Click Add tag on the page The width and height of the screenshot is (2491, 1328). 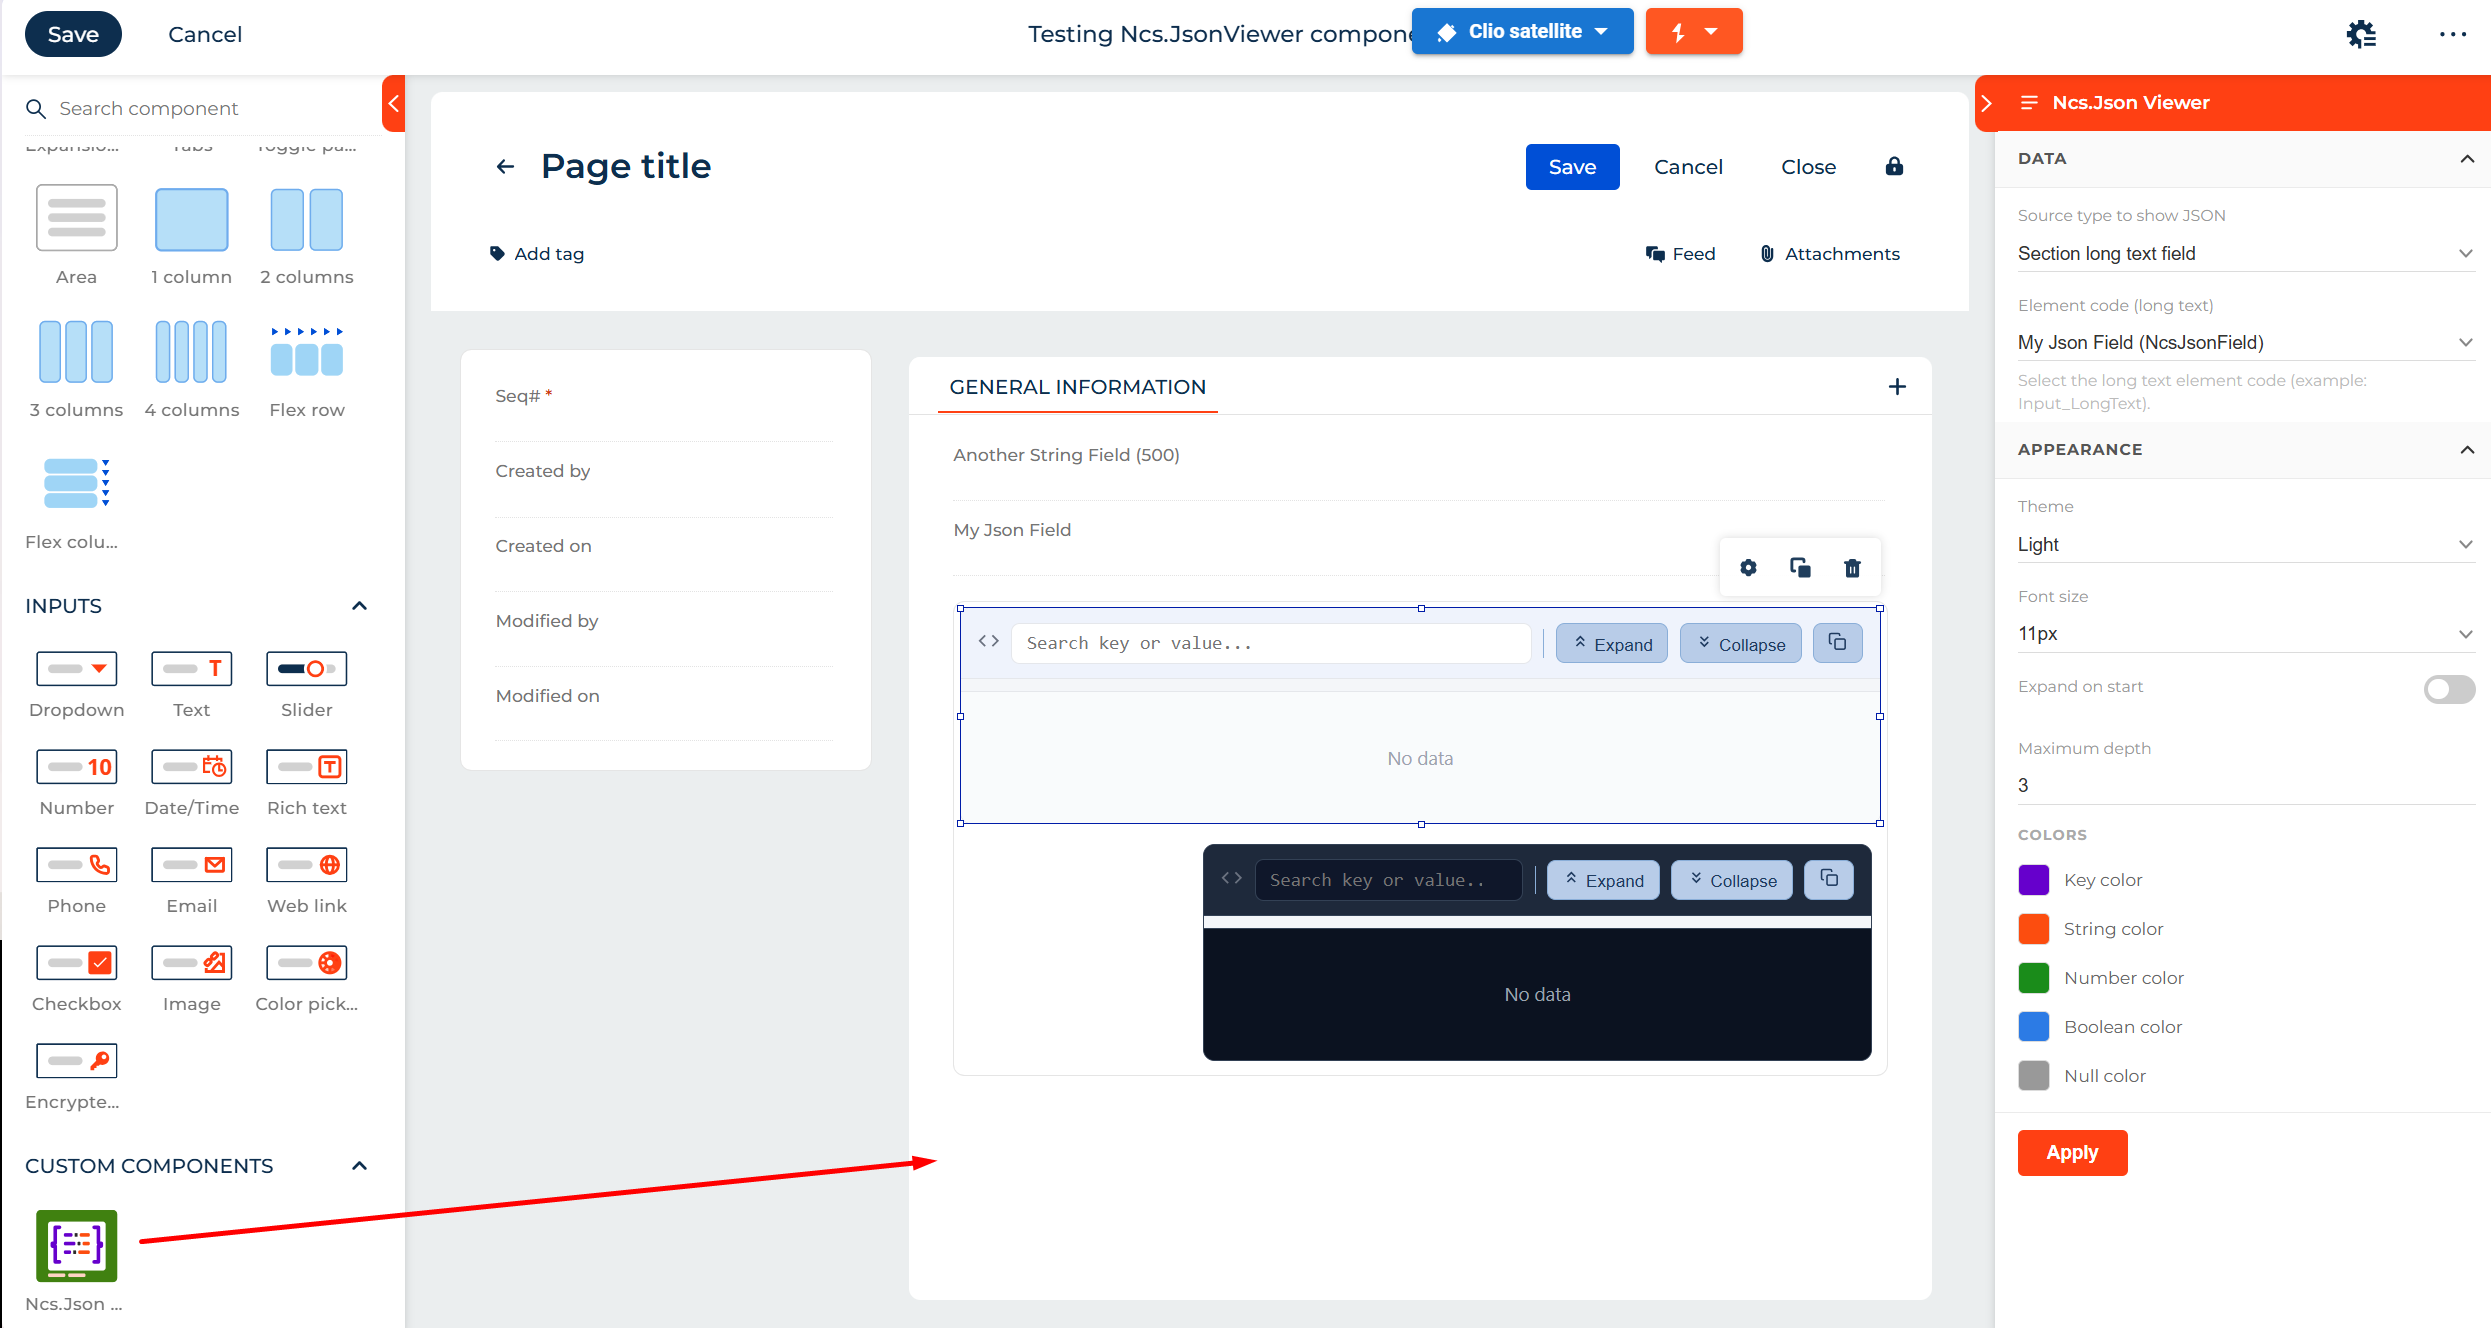click(x=536, y=254)
